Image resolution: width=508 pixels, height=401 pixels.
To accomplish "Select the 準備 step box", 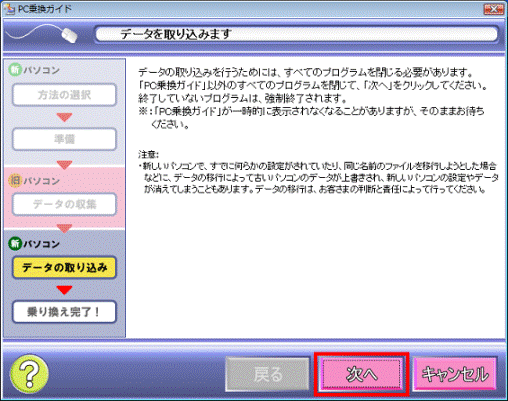I will (64, 139).
